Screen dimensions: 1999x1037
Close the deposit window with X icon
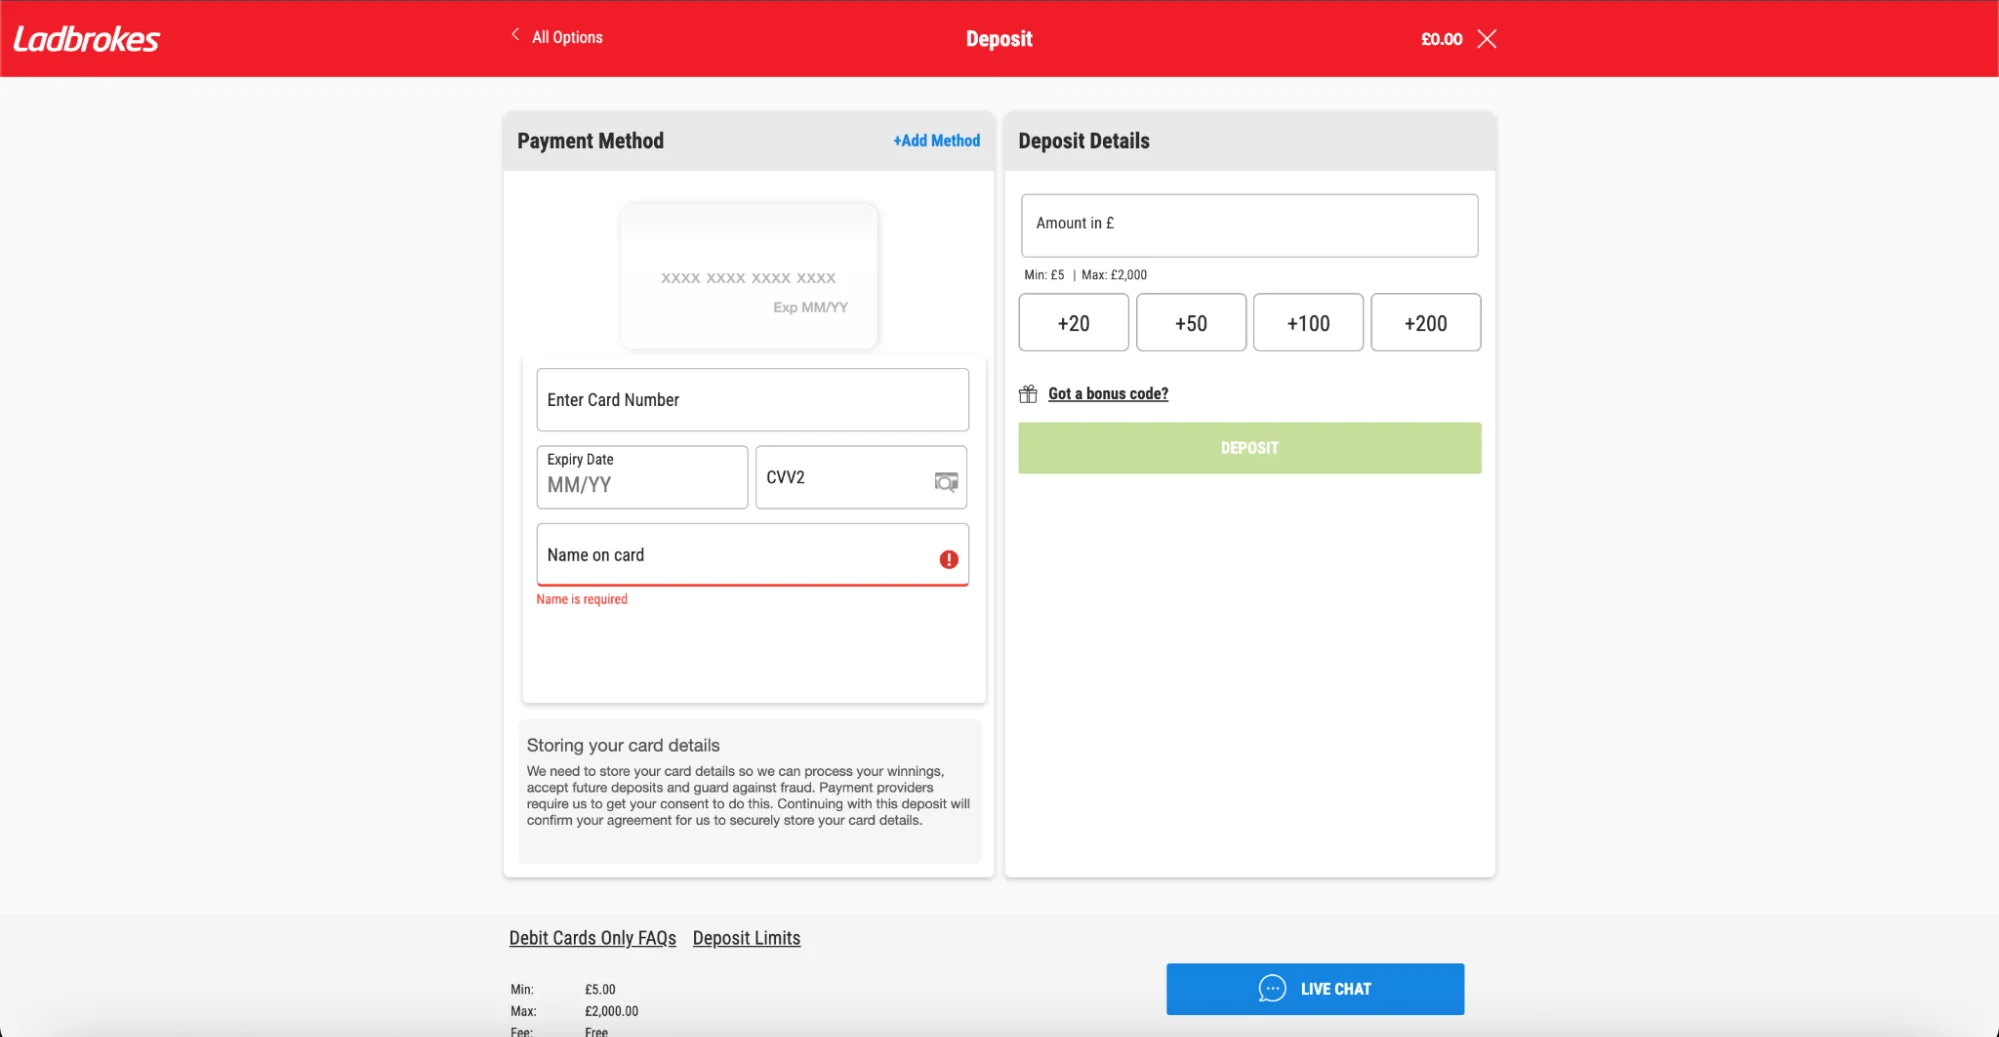[x=1487, y=39]
